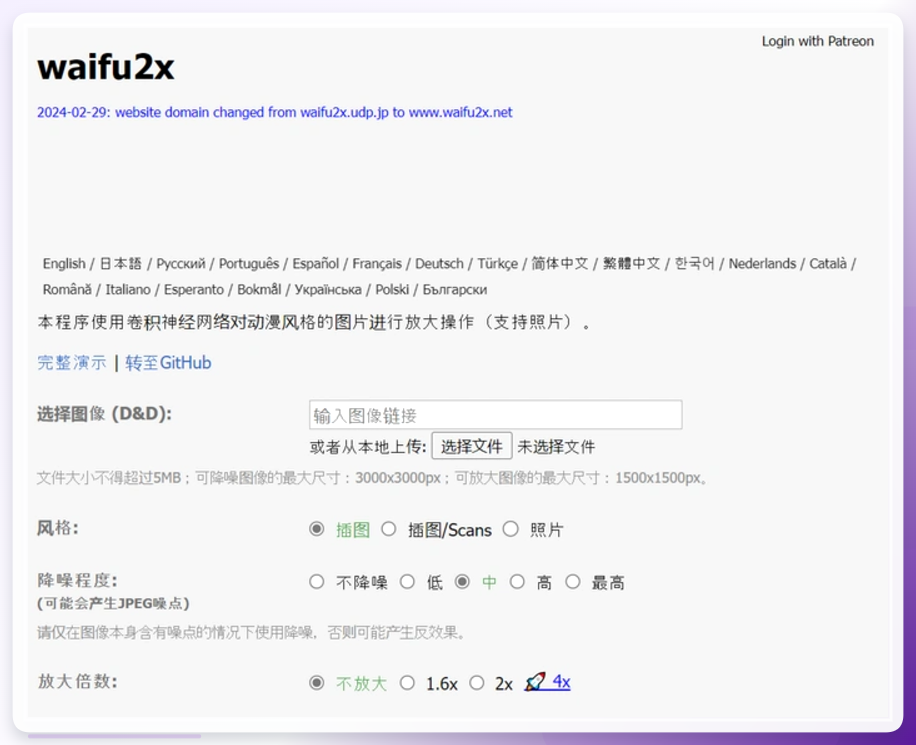Switch language to Română
916x745 pixels.
(67, 289)
